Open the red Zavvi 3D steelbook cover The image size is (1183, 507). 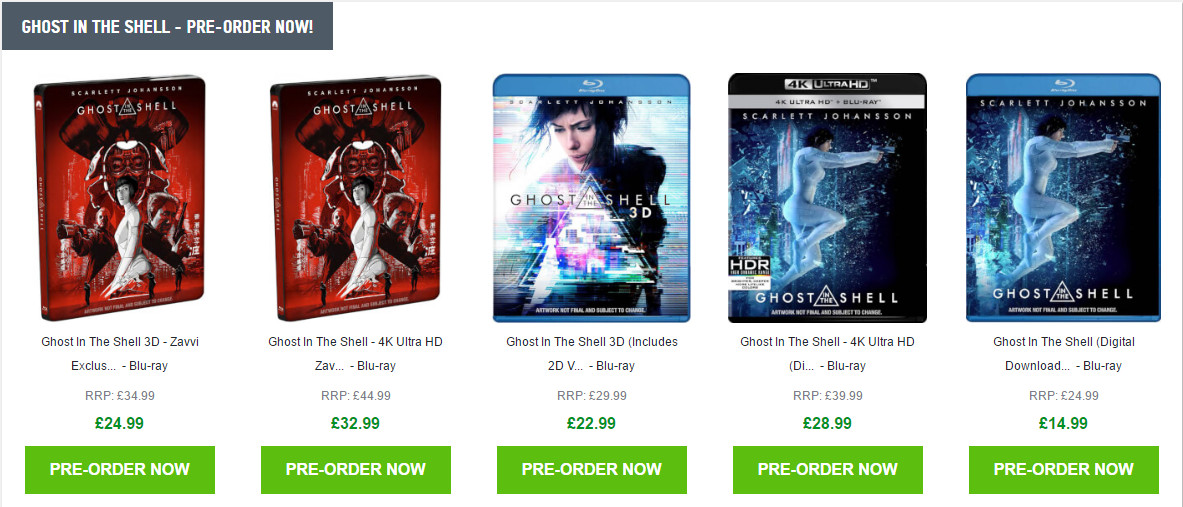[x=120, y=198]
